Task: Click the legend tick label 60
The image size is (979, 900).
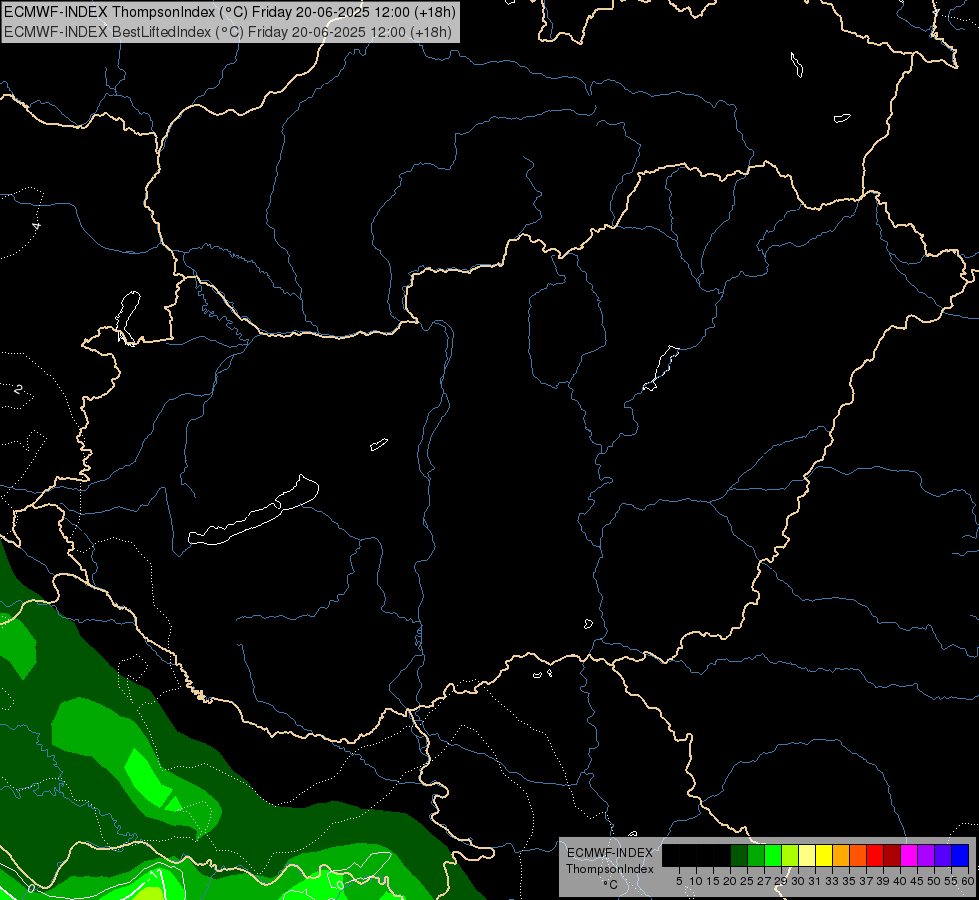Action: click(968, 881)
